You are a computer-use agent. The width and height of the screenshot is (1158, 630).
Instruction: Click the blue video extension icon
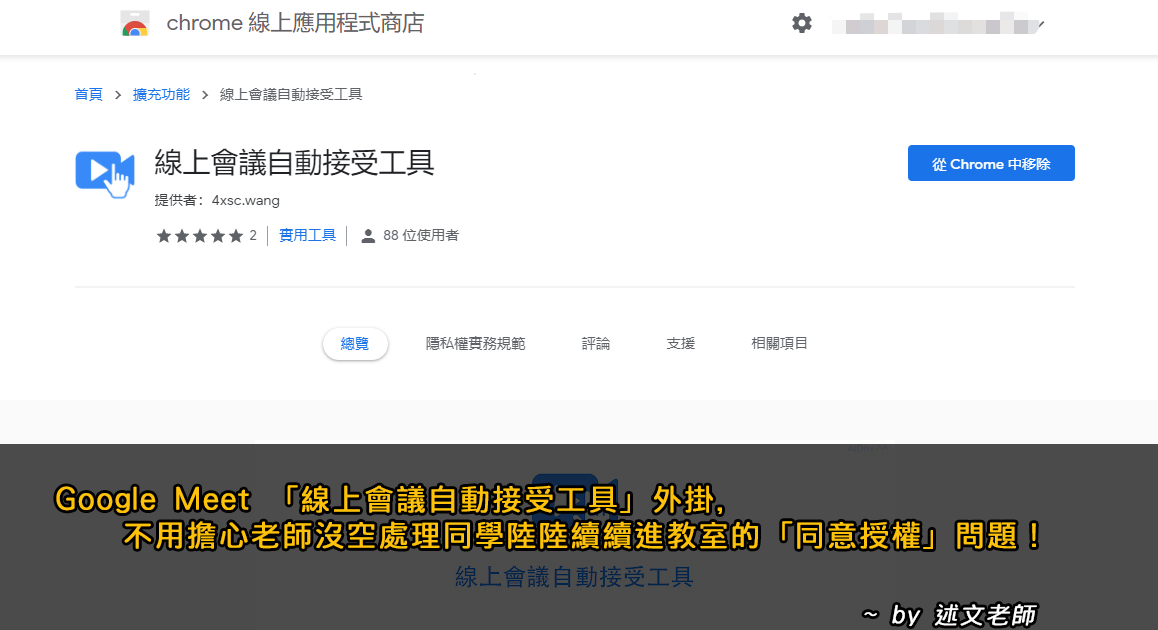pos(105,174)
